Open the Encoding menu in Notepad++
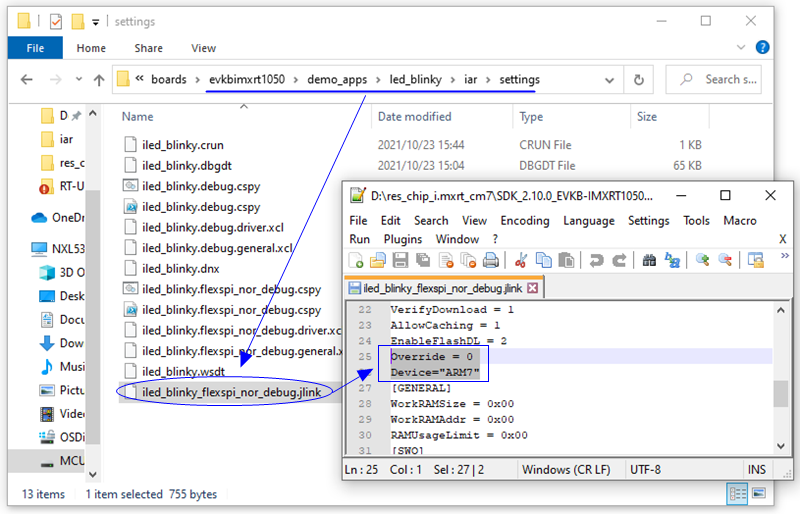 [x=525, y=220]
